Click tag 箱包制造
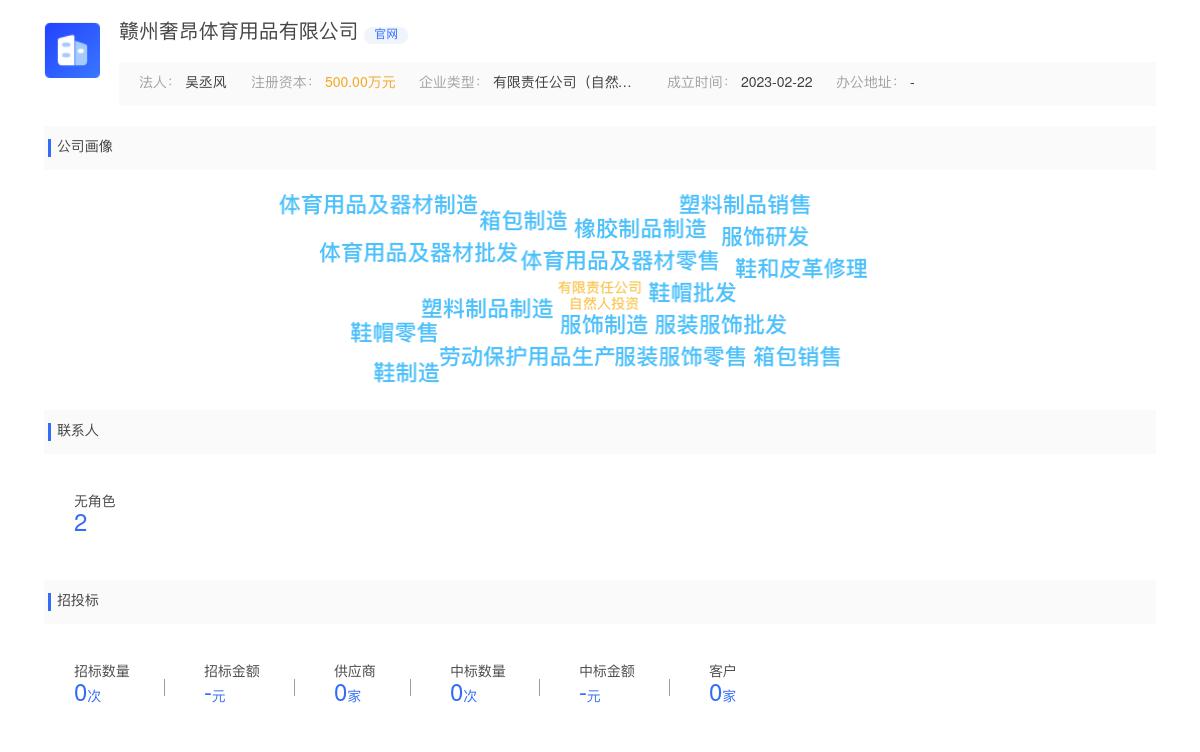The image size is (1200, 752). 523,221
